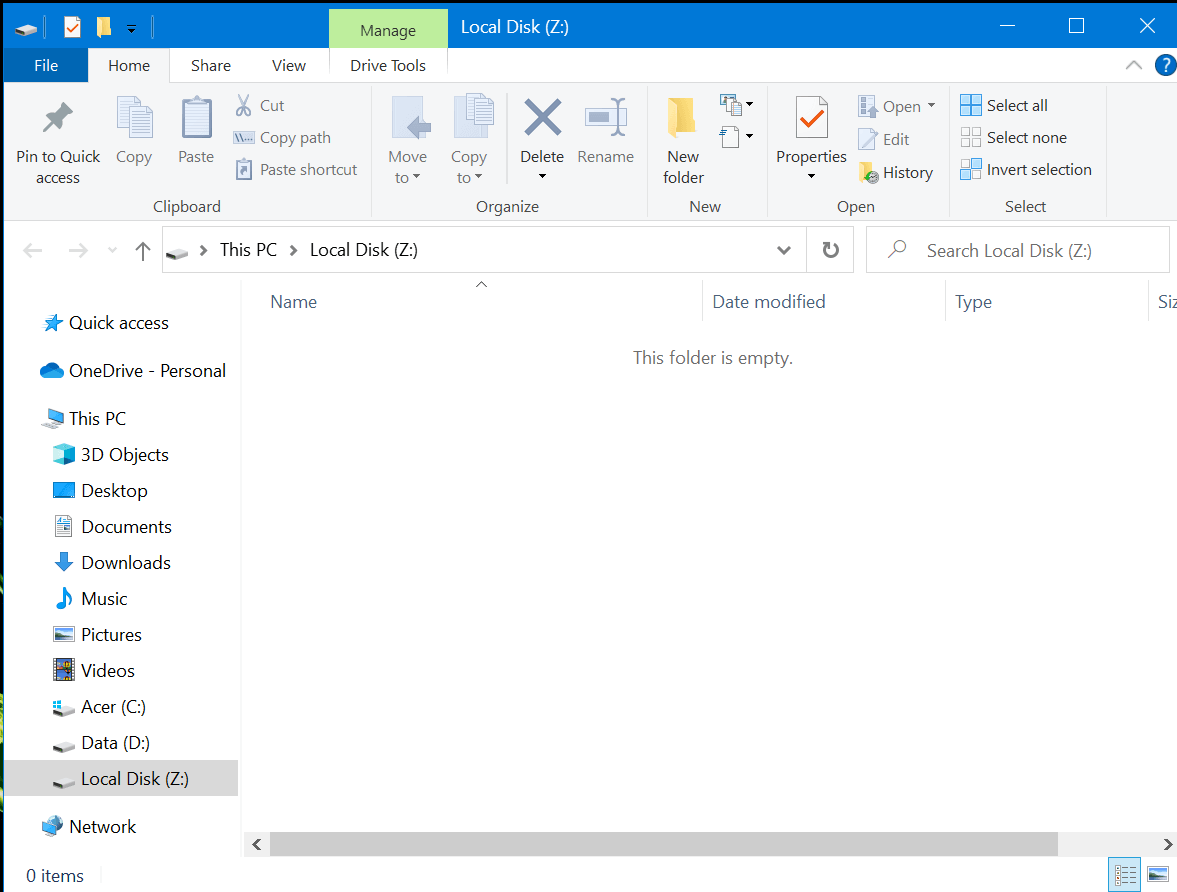Open the View ribbon tab
The width and height of the screenshot is (1177, 892).
coord(288,66)
